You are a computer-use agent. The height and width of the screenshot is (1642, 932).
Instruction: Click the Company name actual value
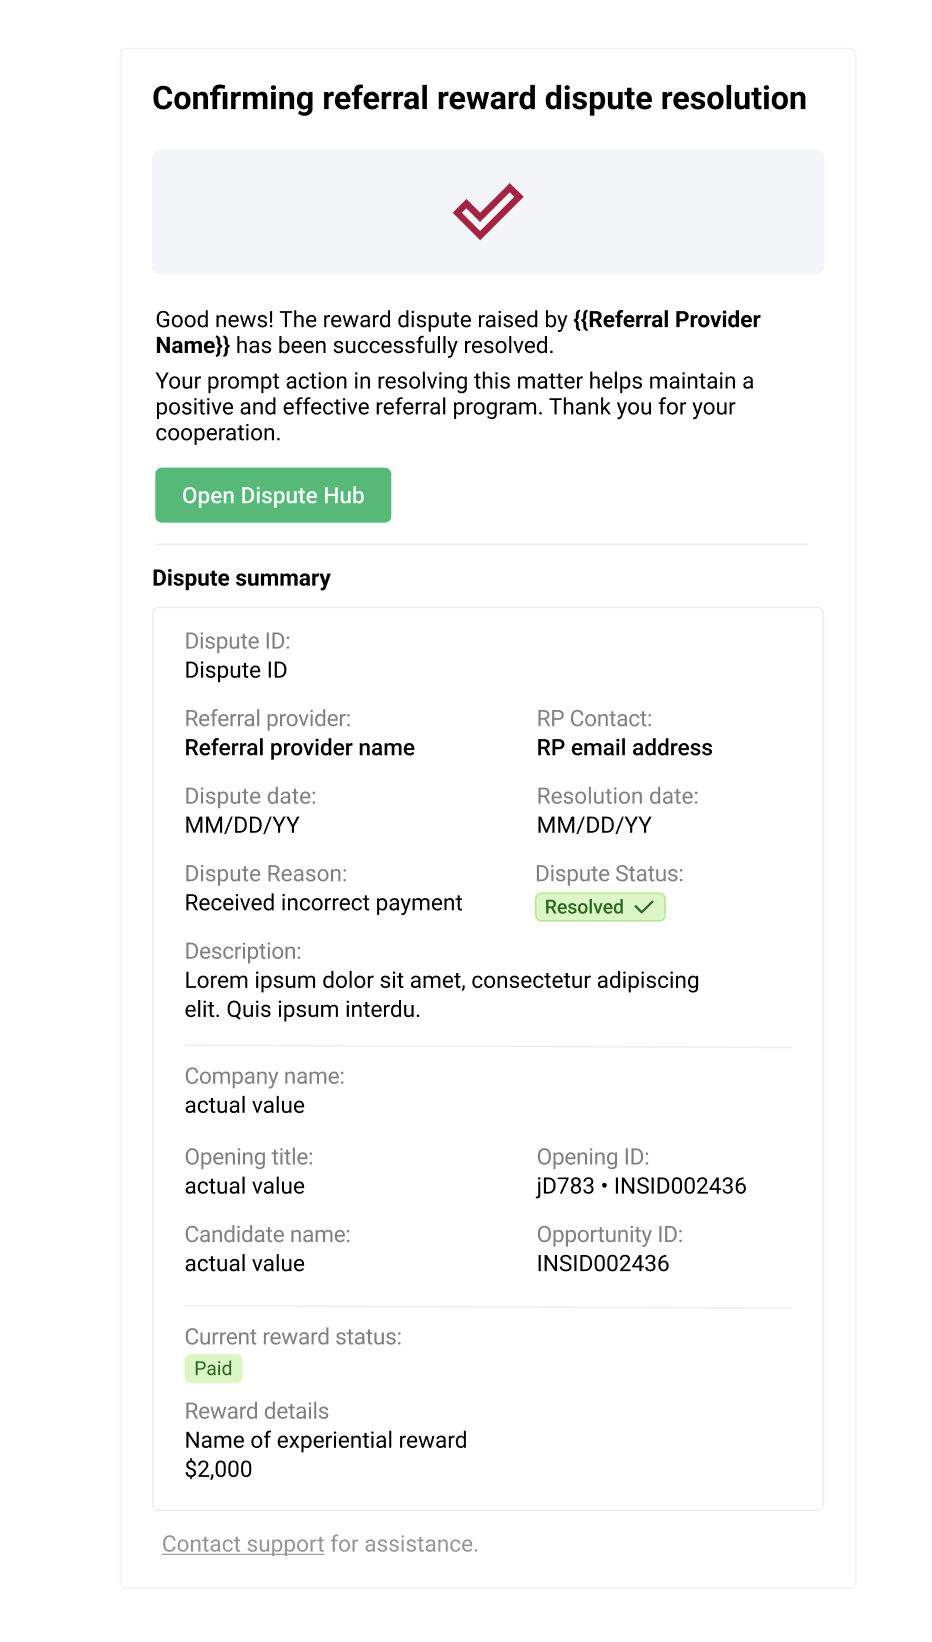pyautogui.click(x=245, y=1105)
